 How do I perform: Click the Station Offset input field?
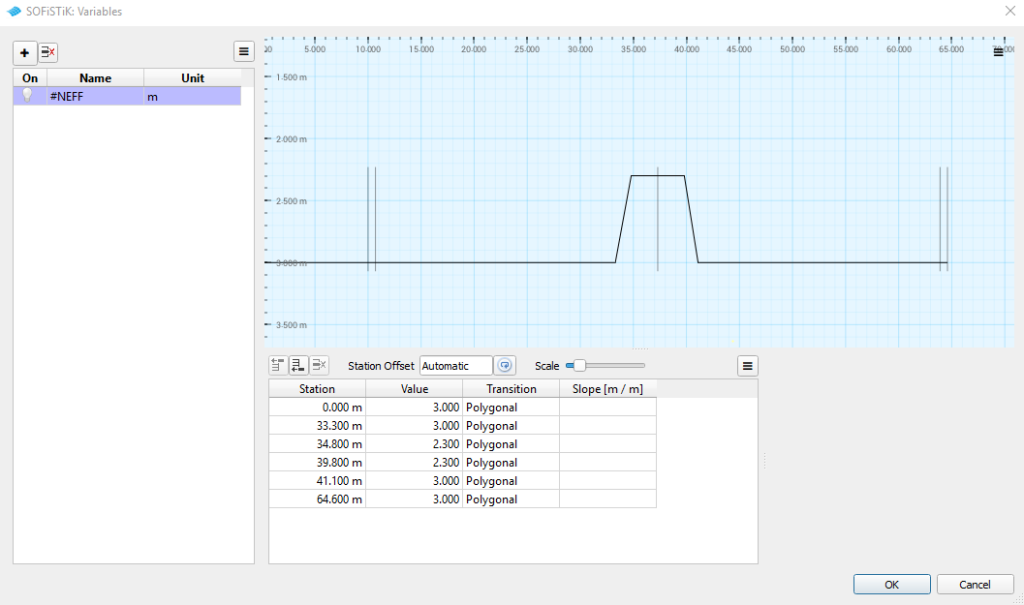pyautogui.click(x=456, y=366)
